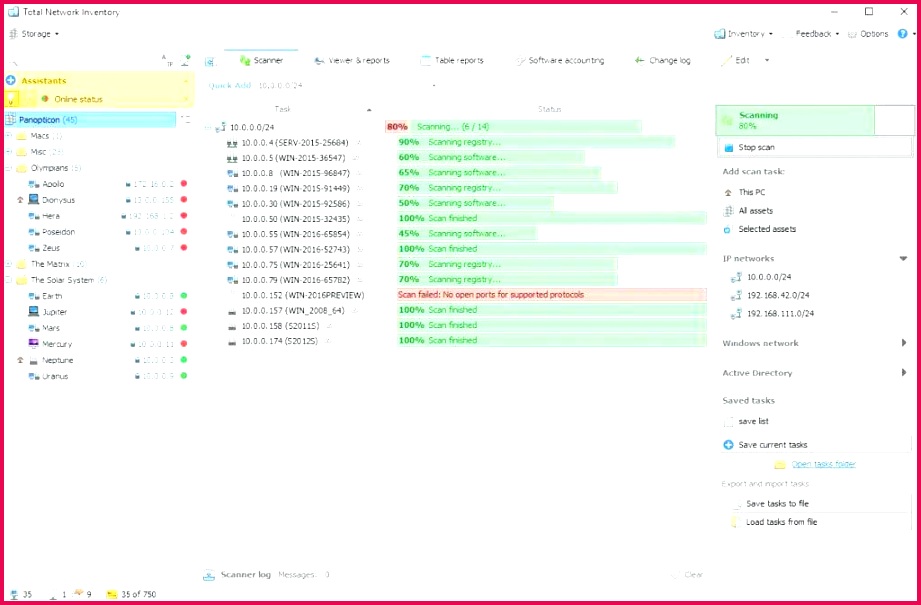Click the 10.0.0.55 45% progress bar
This screenshot has width=921, height=605.
[467, 234]
